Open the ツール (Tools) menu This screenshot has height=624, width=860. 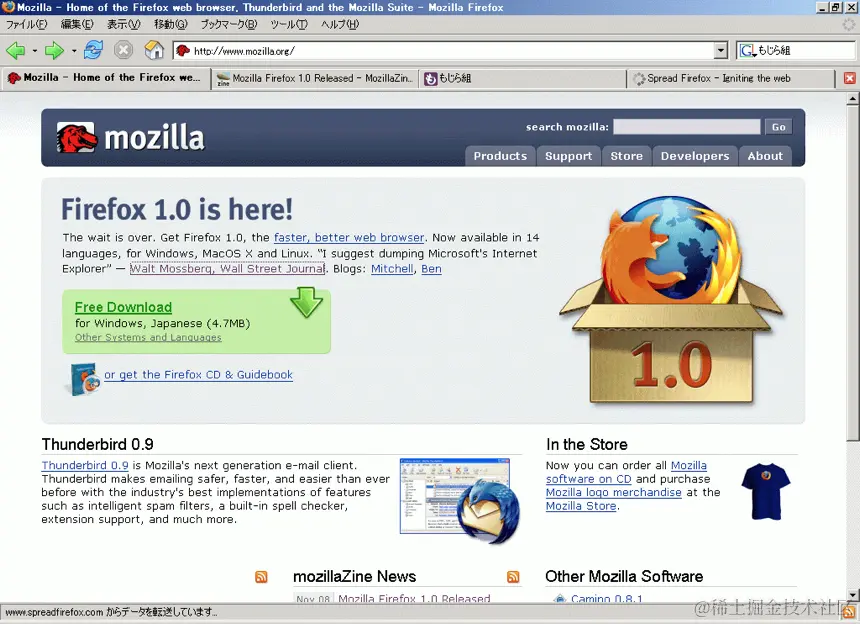click(289, 24)
